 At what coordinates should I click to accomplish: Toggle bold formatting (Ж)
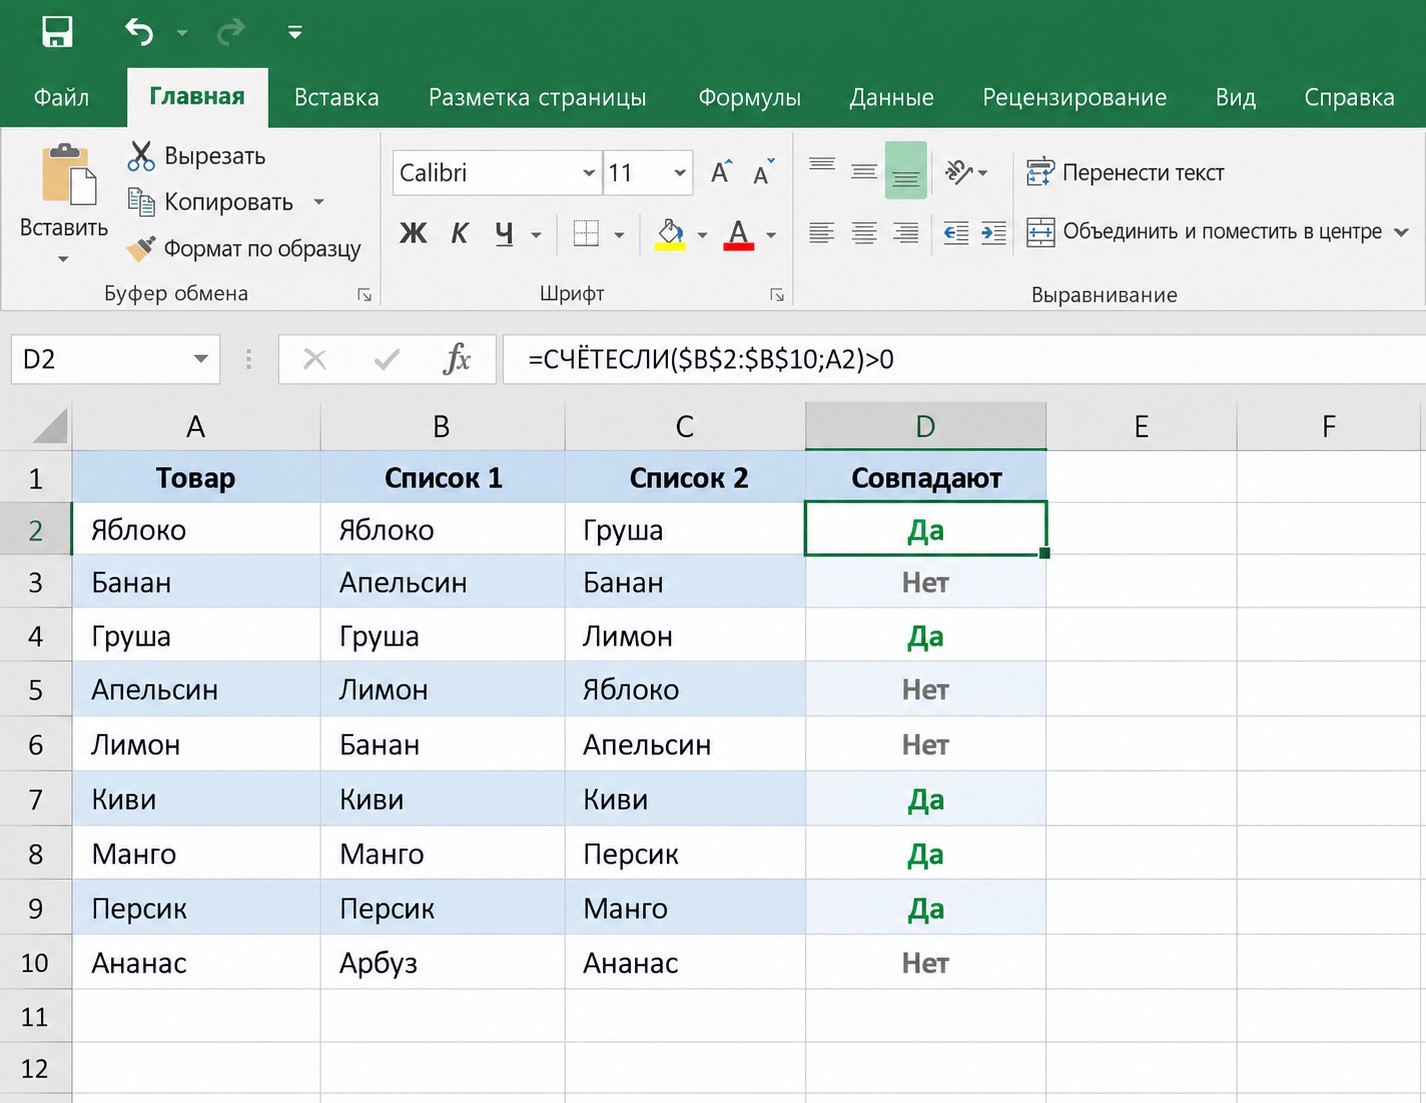413,234
